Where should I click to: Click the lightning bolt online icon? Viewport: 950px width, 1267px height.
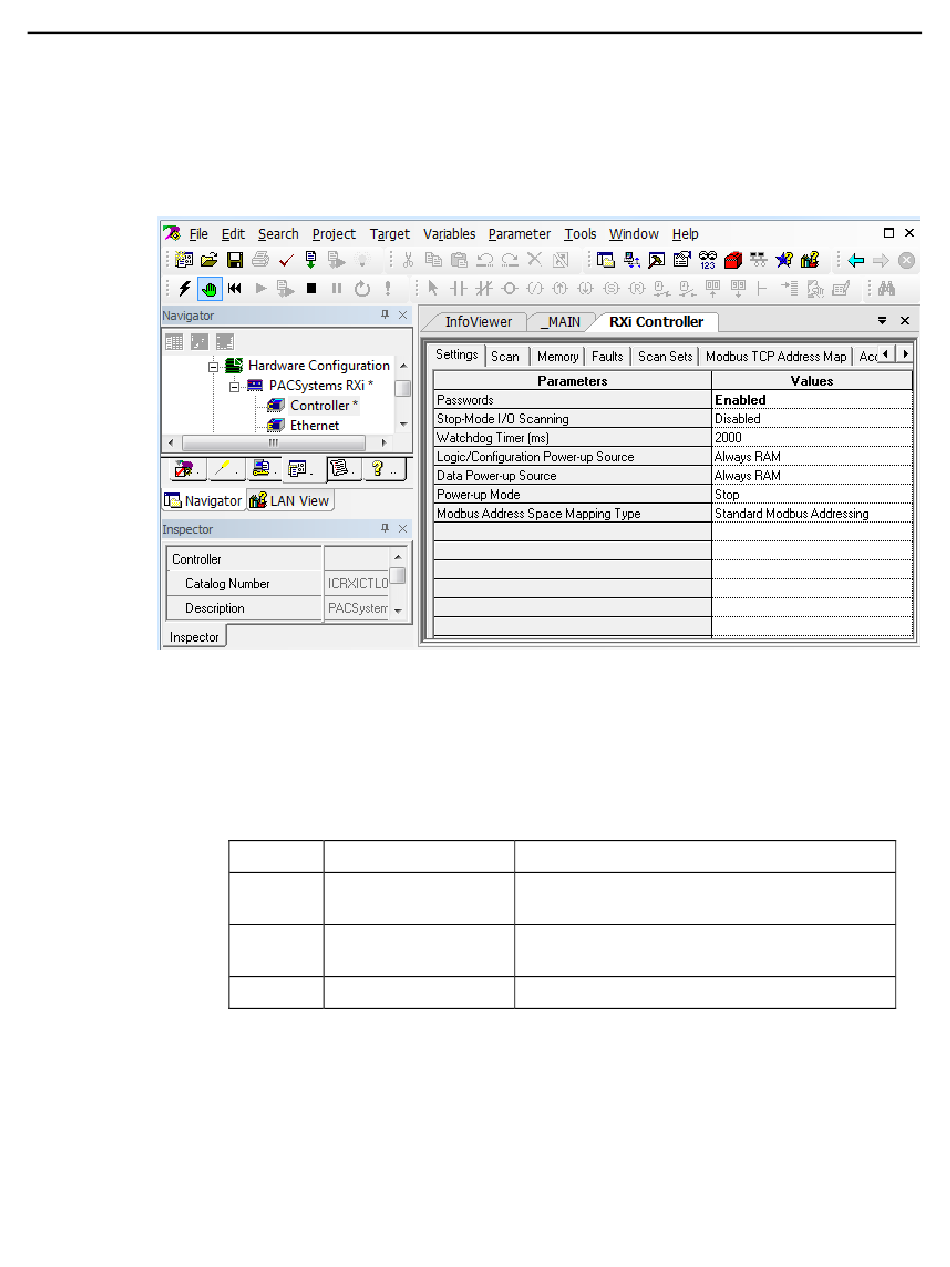coord(185,288)
